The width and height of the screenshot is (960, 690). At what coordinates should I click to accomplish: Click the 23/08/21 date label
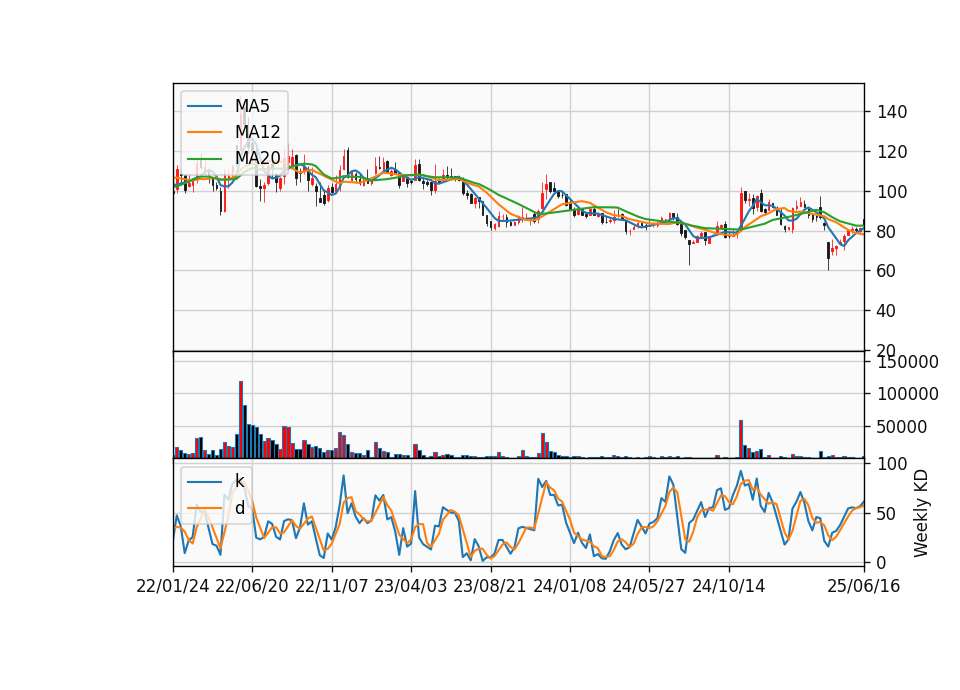pos(490,586)
